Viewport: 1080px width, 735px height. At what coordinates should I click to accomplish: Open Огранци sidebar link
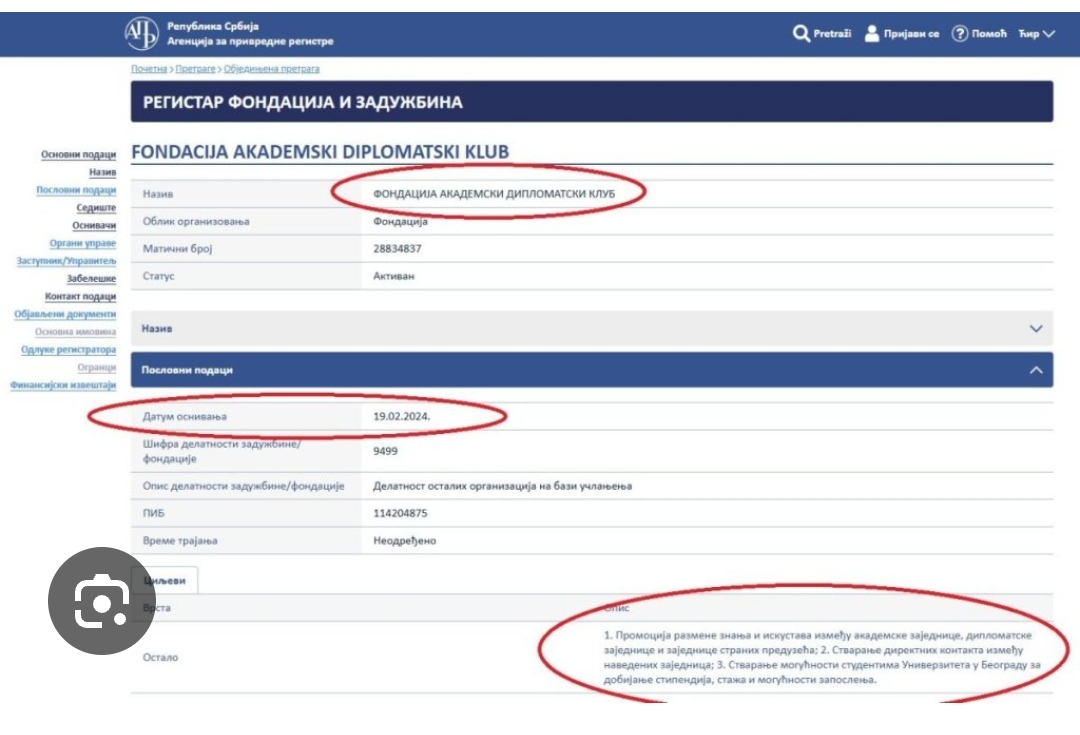(x=97, y=367)
